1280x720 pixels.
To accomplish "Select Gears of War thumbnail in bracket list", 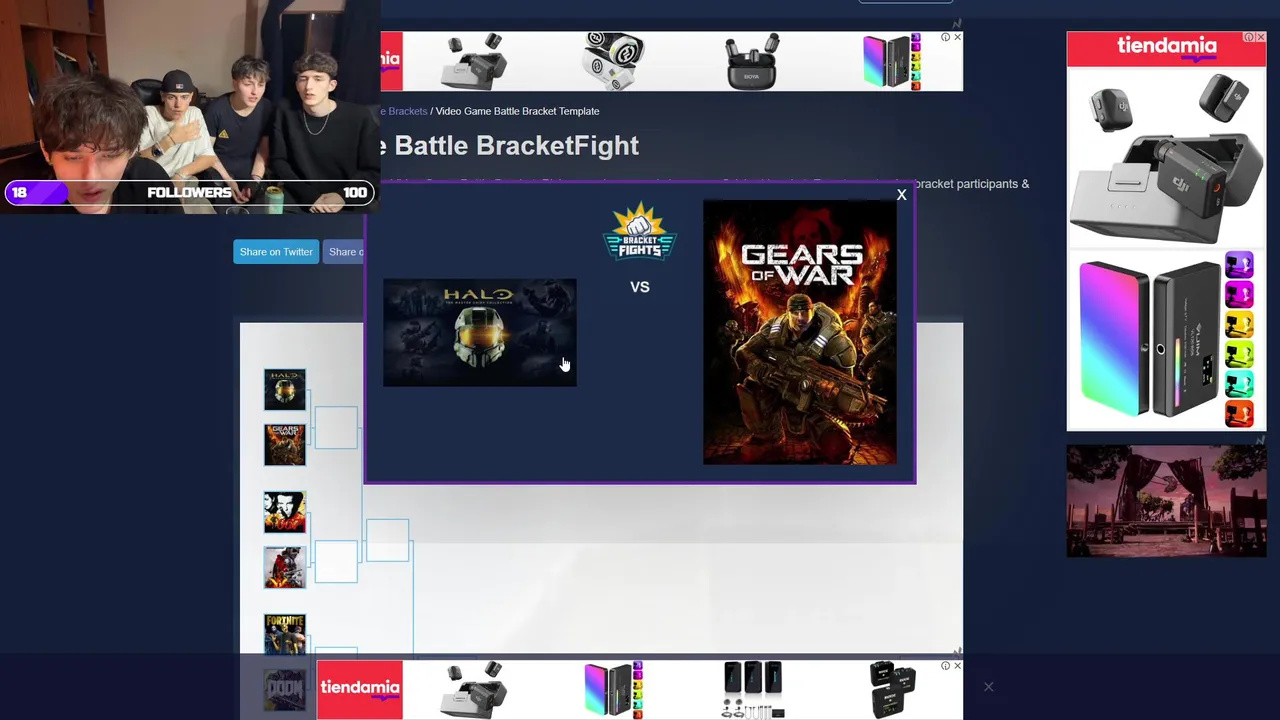I will point(285,445).
